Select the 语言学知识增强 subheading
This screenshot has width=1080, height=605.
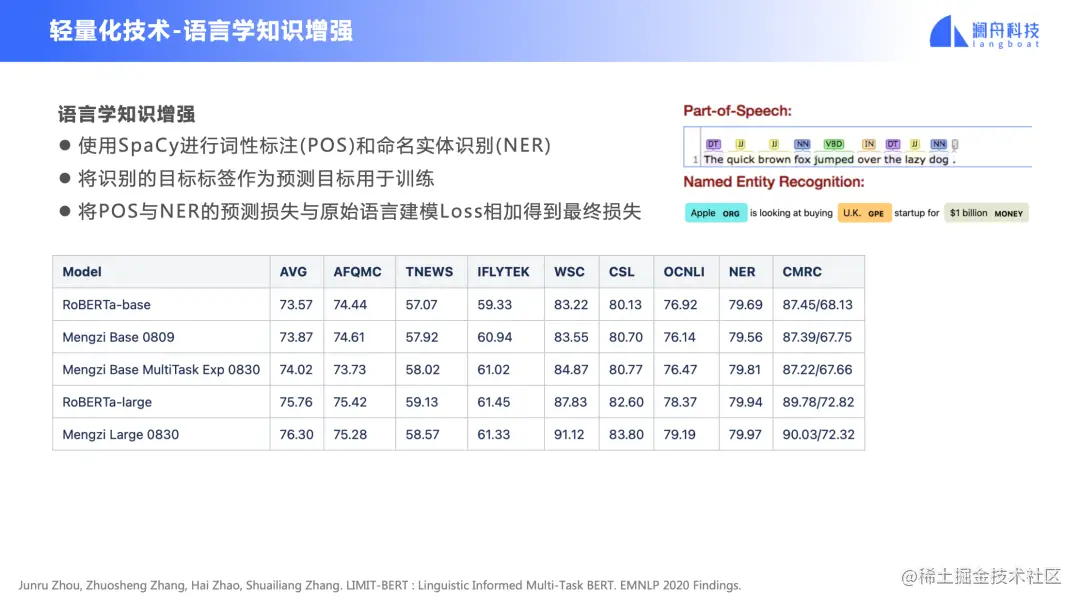tap(127, 114)
